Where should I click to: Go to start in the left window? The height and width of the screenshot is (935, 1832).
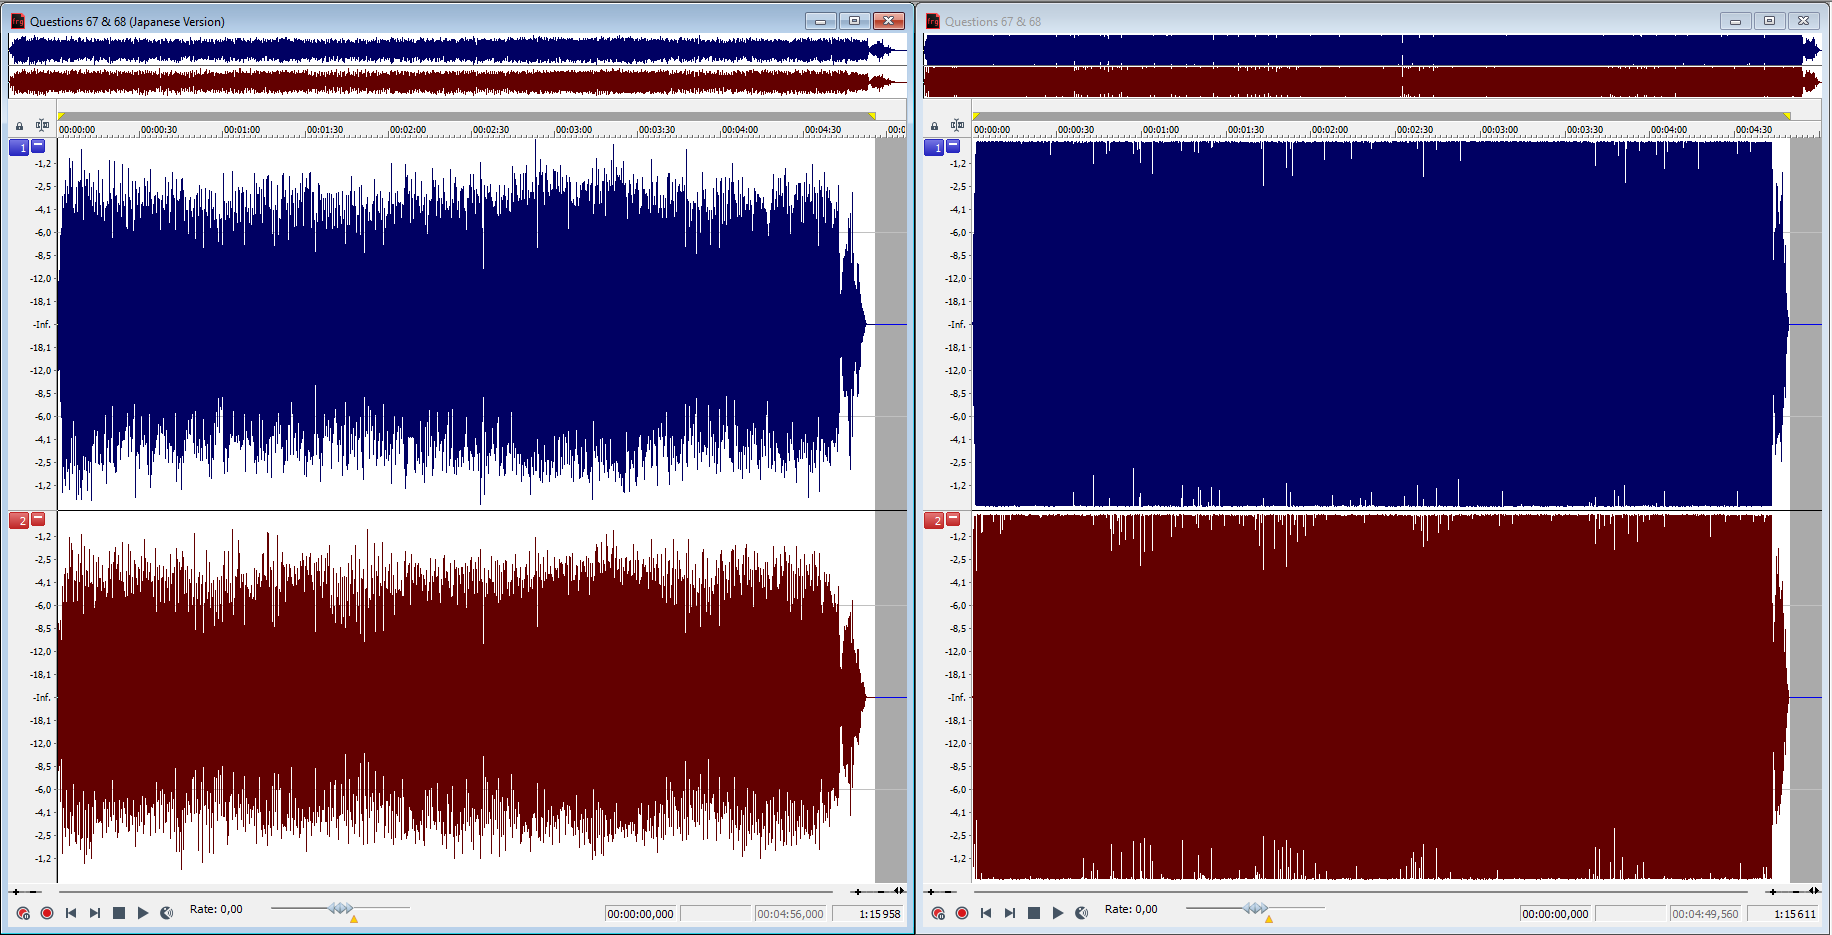[71, 913]
